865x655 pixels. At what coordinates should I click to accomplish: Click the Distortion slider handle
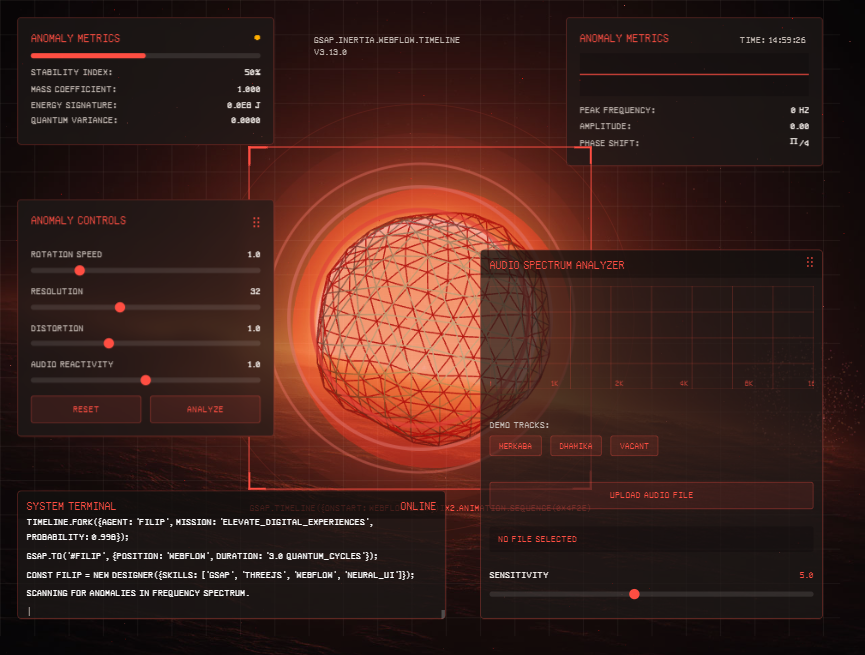(109, 343)
